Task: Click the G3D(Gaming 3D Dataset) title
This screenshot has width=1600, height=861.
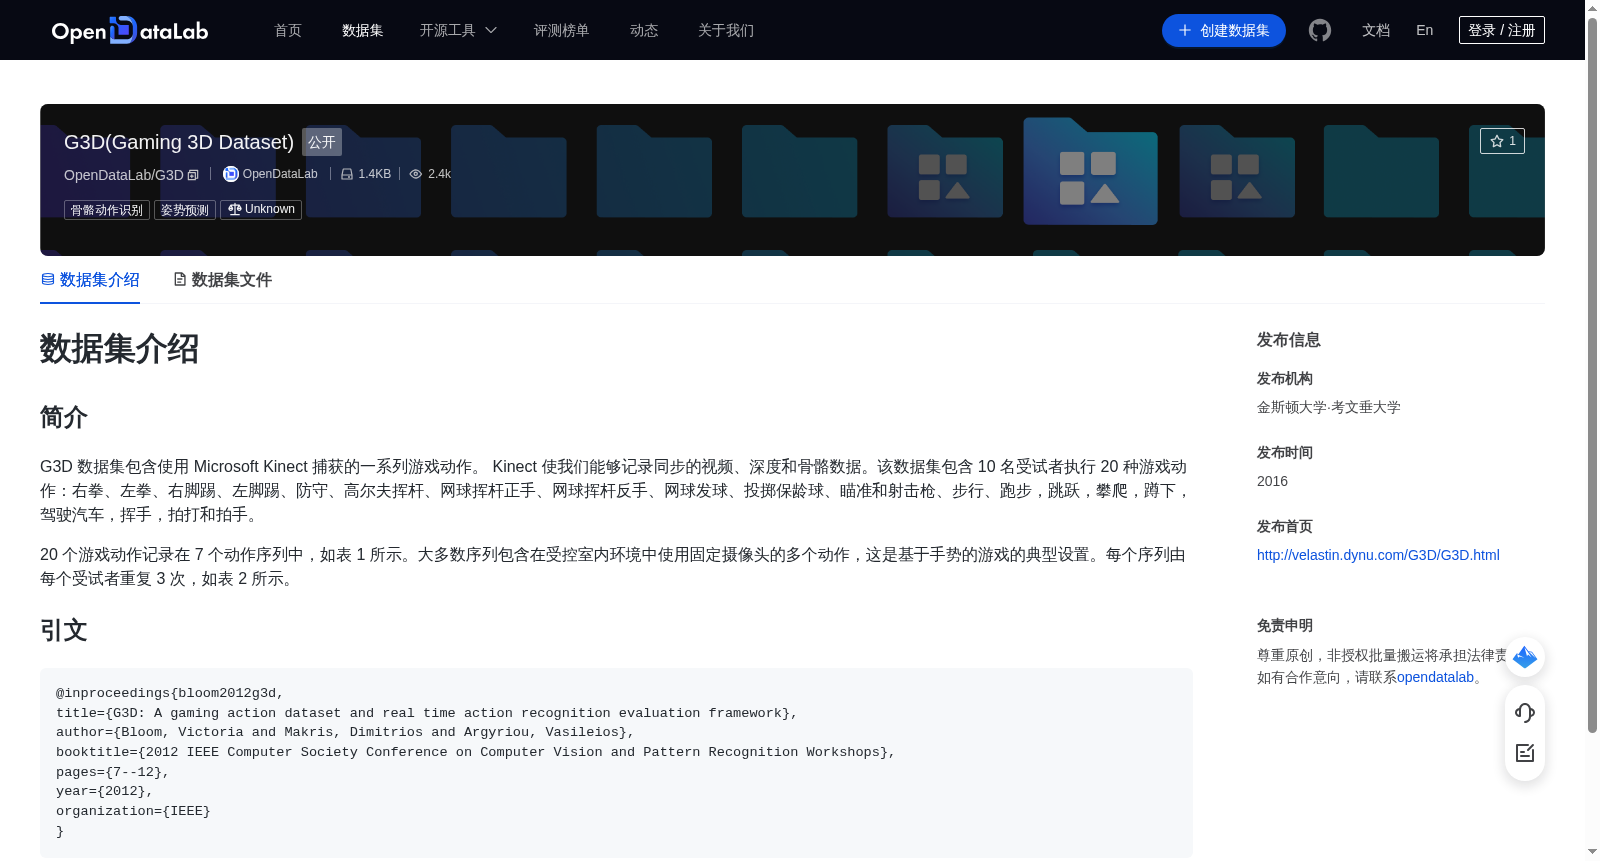Action: pos(179,142)
